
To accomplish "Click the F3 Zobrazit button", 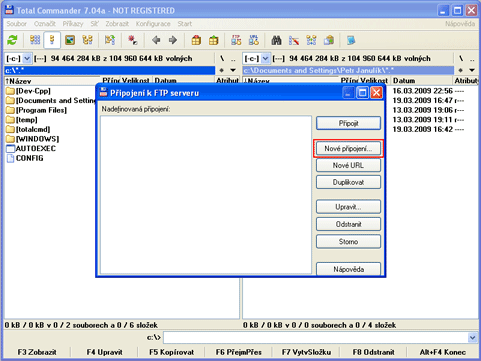I will pyautogui.click(x=37, y=352).
